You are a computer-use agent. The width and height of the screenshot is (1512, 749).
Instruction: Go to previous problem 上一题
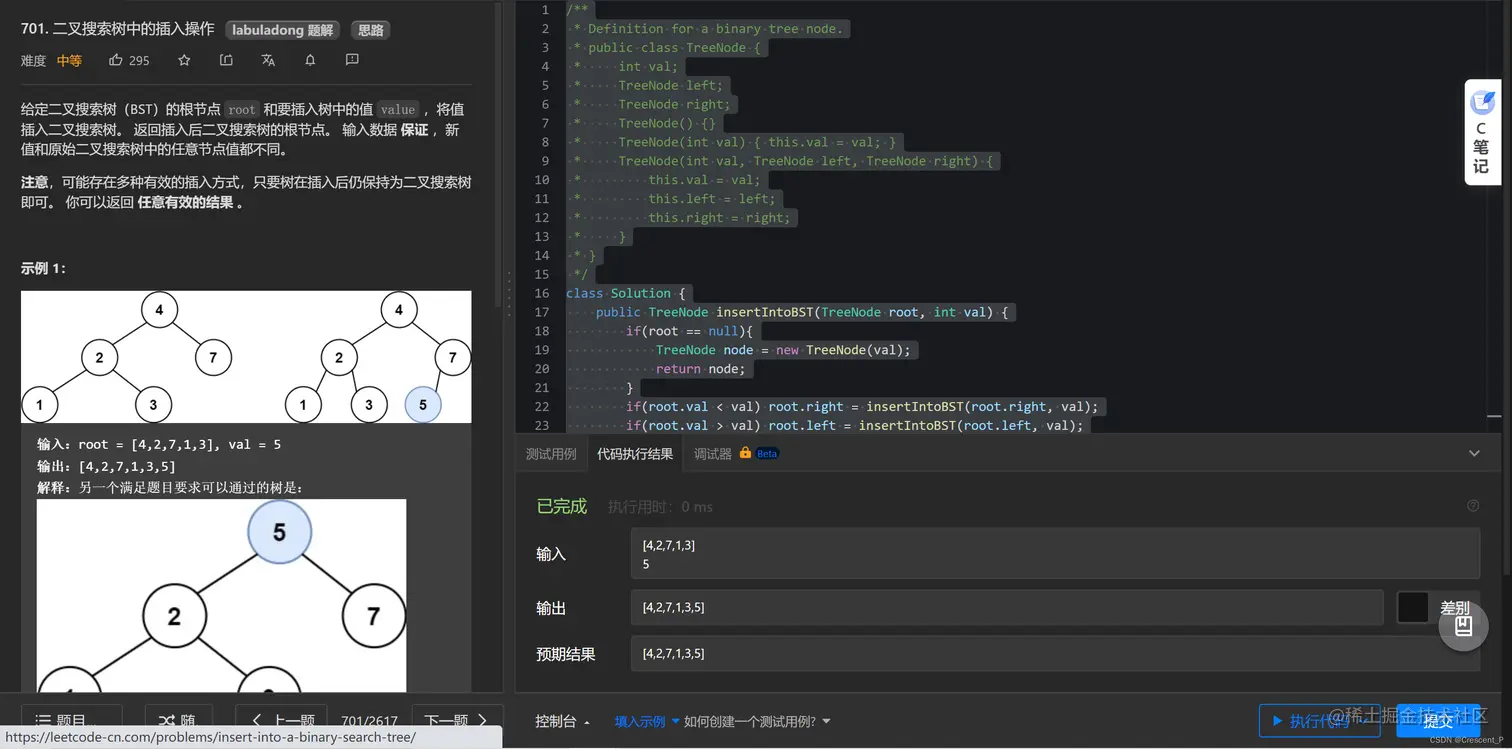coord(281,720)
